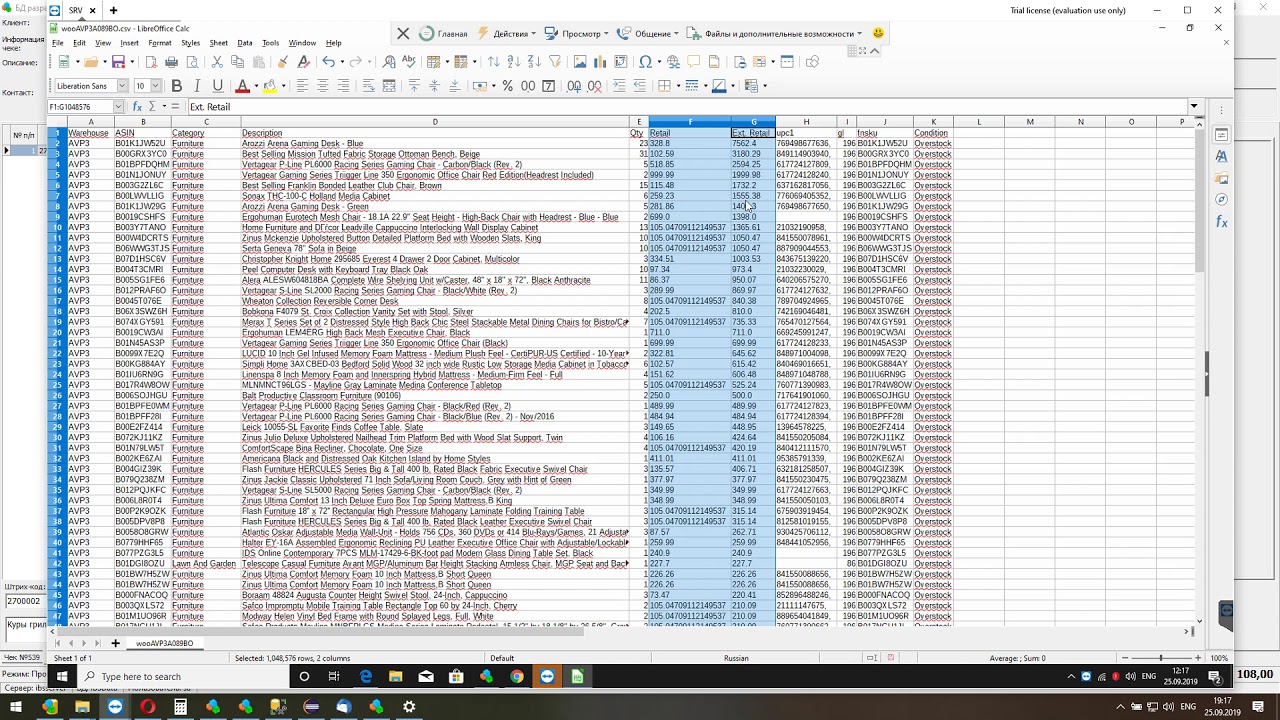Viewport: 1280px width, 720px height.
Task: Click the Russian language status field
Action: click(736, 658)
